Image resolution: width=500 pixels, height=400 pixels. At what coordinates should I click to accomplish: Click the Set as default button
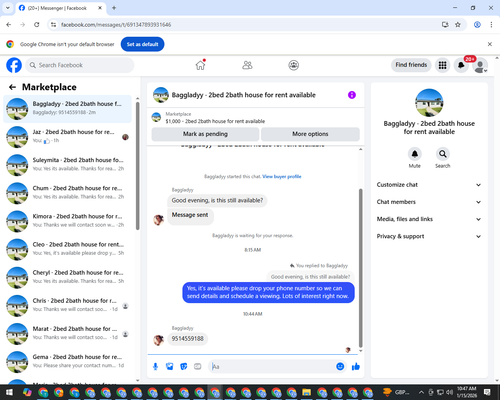(142, 44)
